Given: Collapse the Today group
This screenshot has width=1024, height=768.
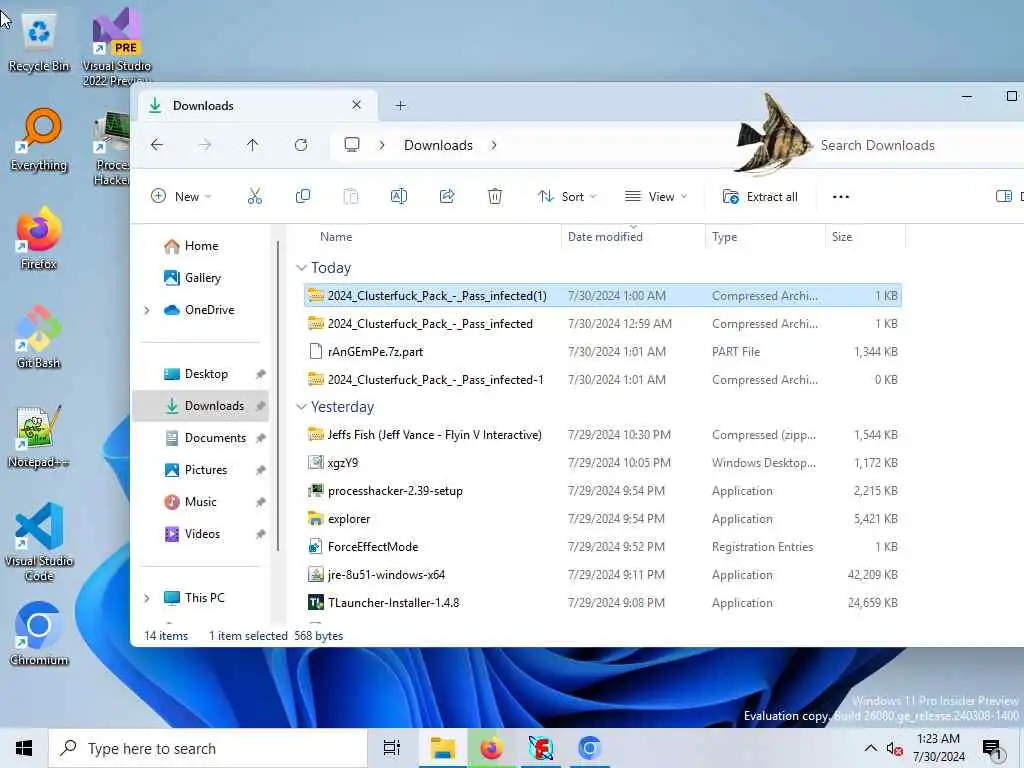Looking at the screenshot, I should click(301, 268).
